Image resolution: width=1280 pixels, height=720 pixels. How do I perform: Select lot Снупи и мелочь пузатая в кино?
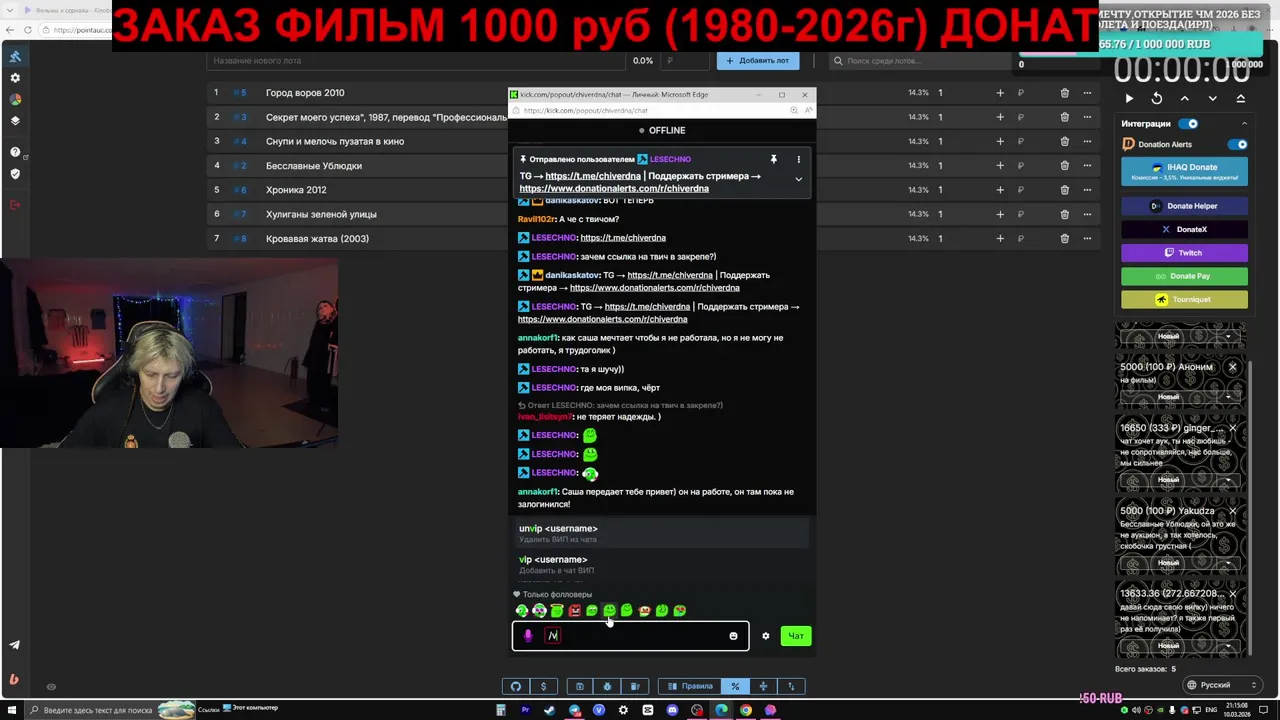coord(335,141)
